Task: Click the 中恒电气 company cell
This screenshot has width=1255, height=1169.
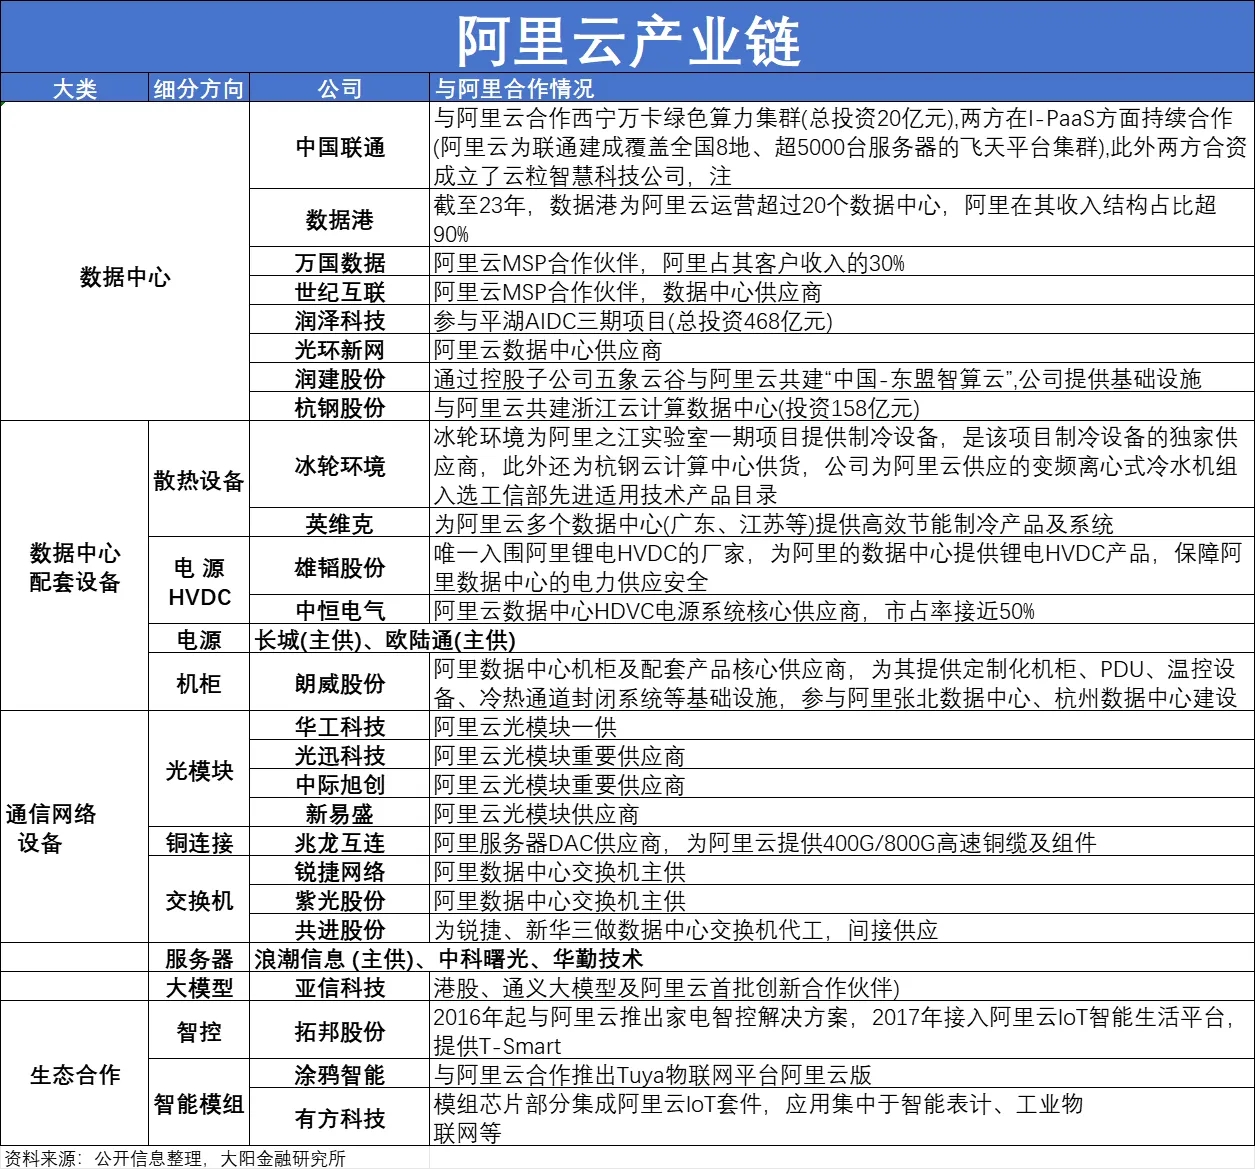Action: [x=340, y=610]
